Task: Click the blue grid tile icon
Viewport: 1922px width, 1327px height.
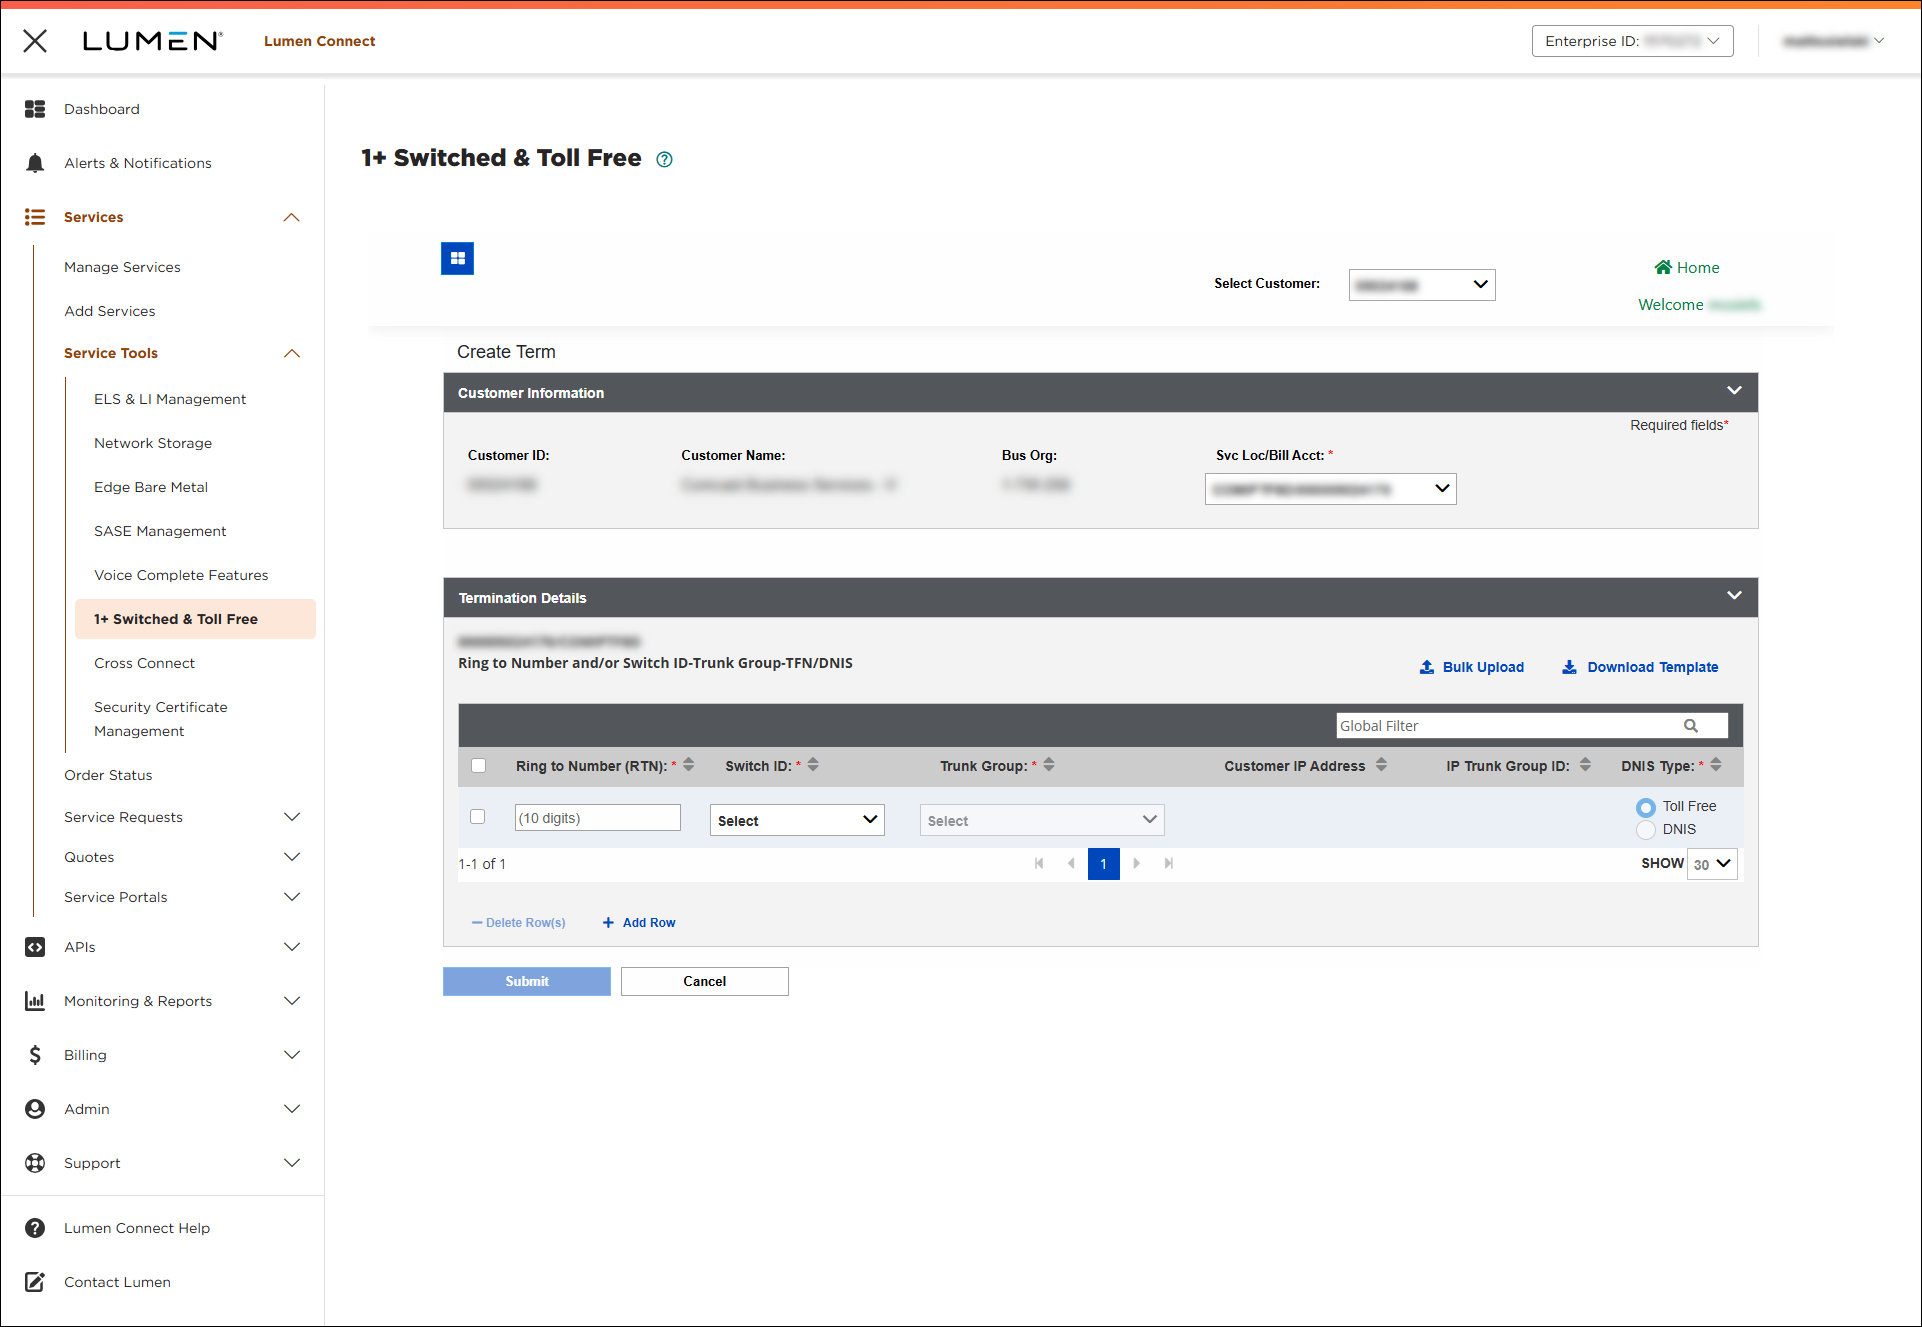Action: click(457, 258)
